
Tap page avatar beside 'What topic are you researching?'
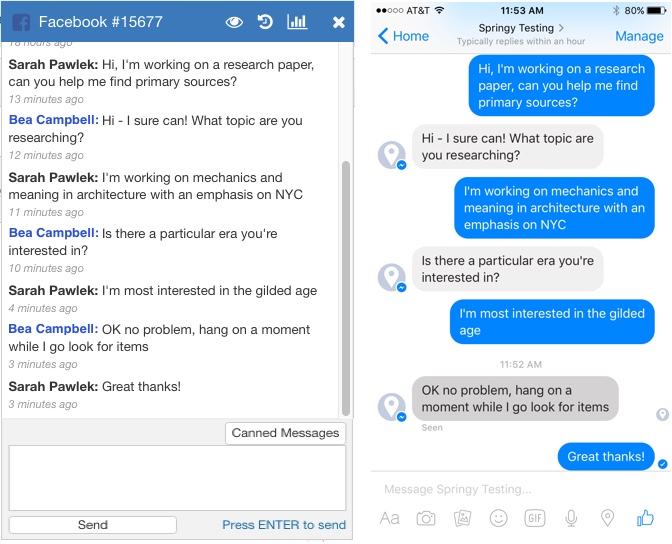point(392,155)
